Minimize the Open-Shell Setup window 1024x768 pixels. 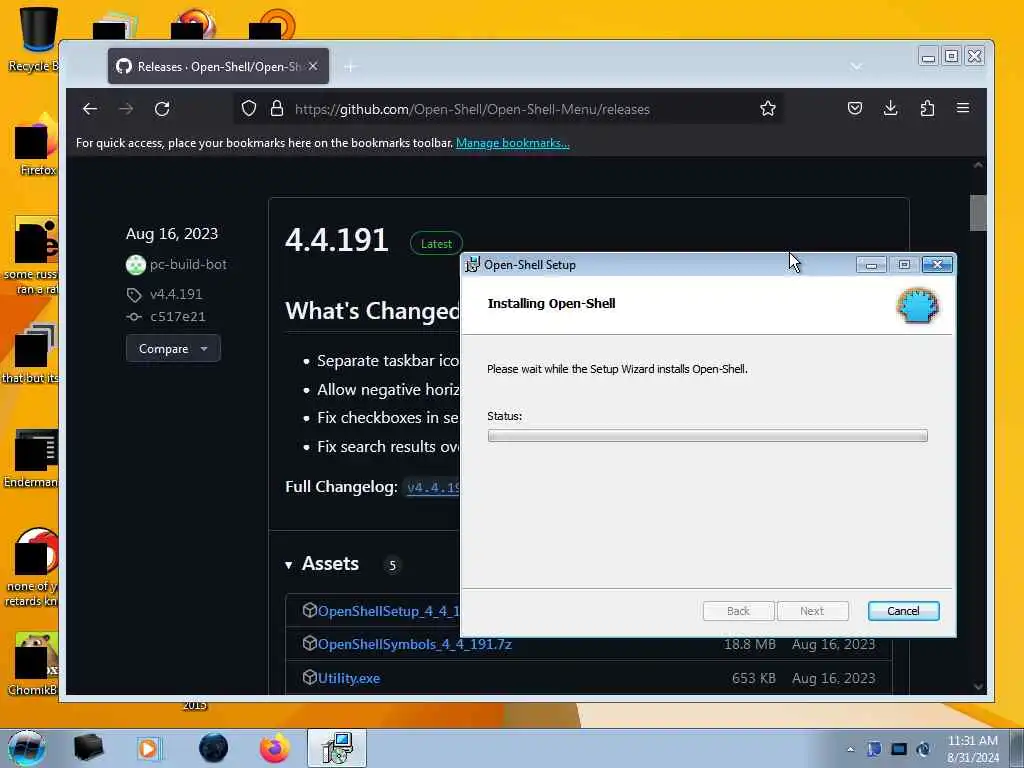[x=871, y=264]
